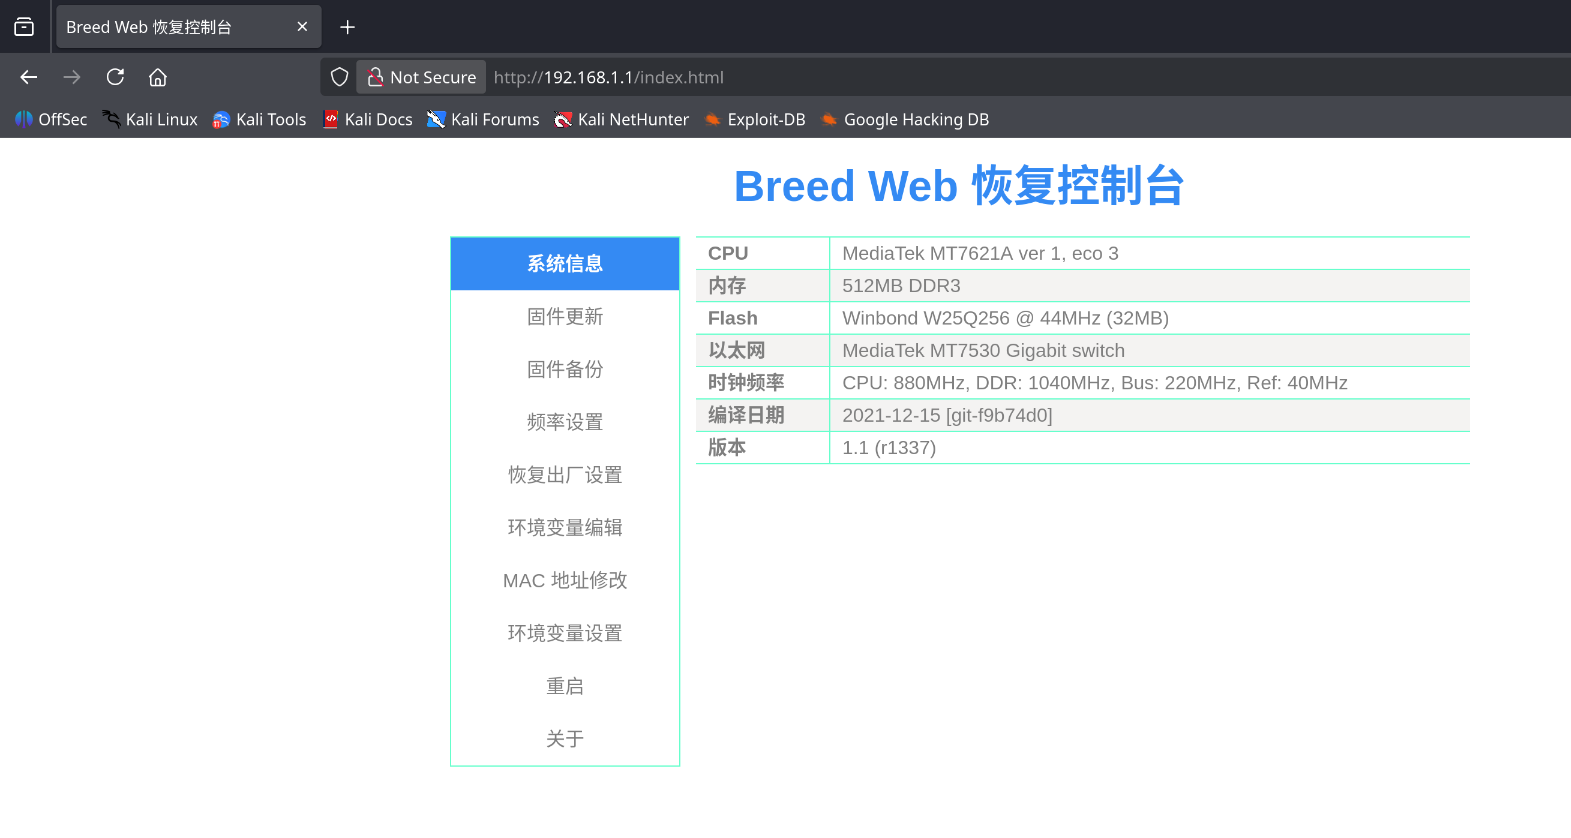
Task: Open a new browser tab
Action: [347, 27]
